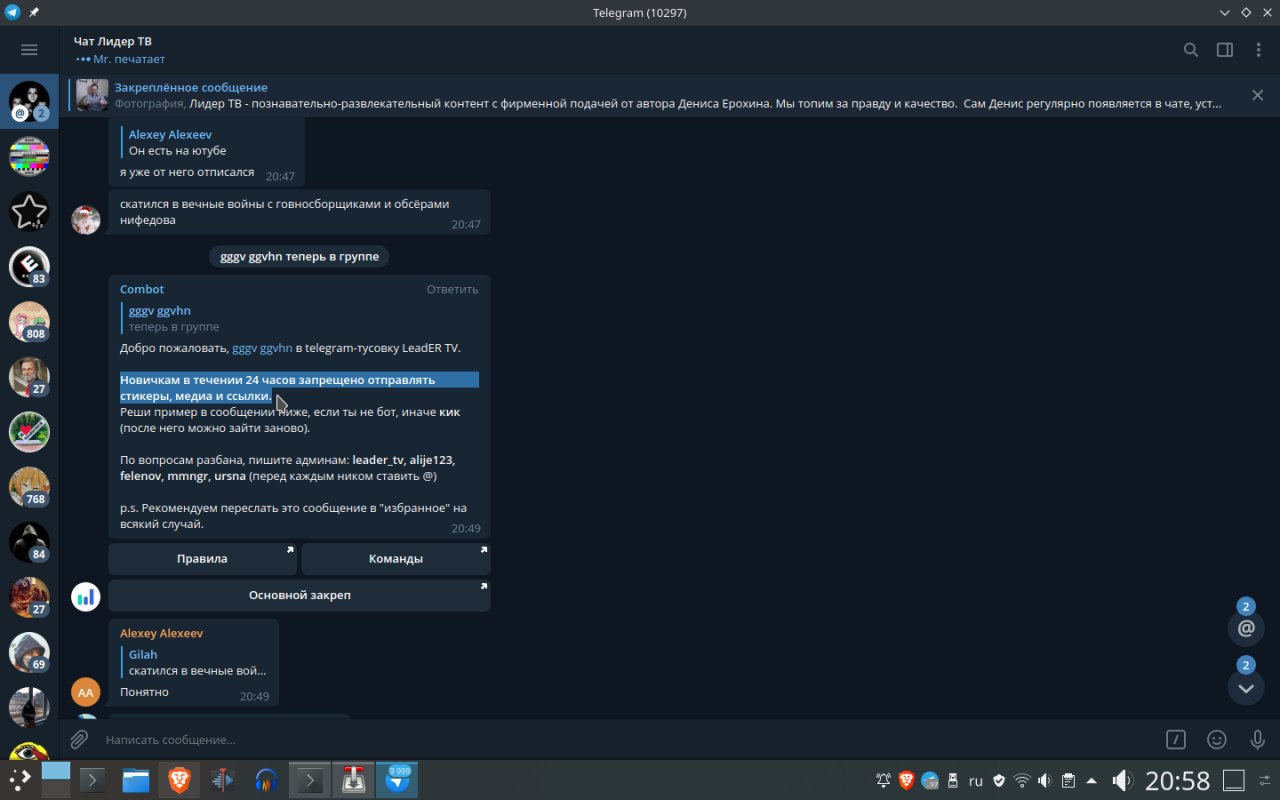Viewport: 1280px width, 800px height.
Task: Open the pinned message about Лидер ТВ
Action: (668, 95)
